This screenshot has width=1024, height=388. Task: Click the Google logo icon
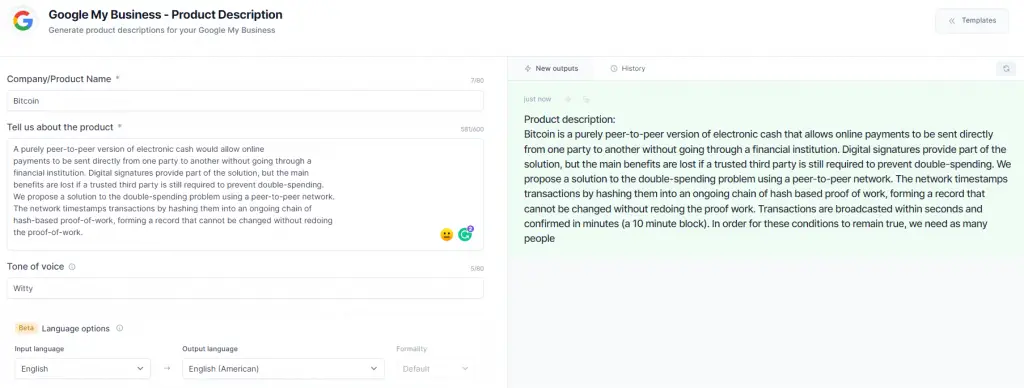click(x=23, y=21)
